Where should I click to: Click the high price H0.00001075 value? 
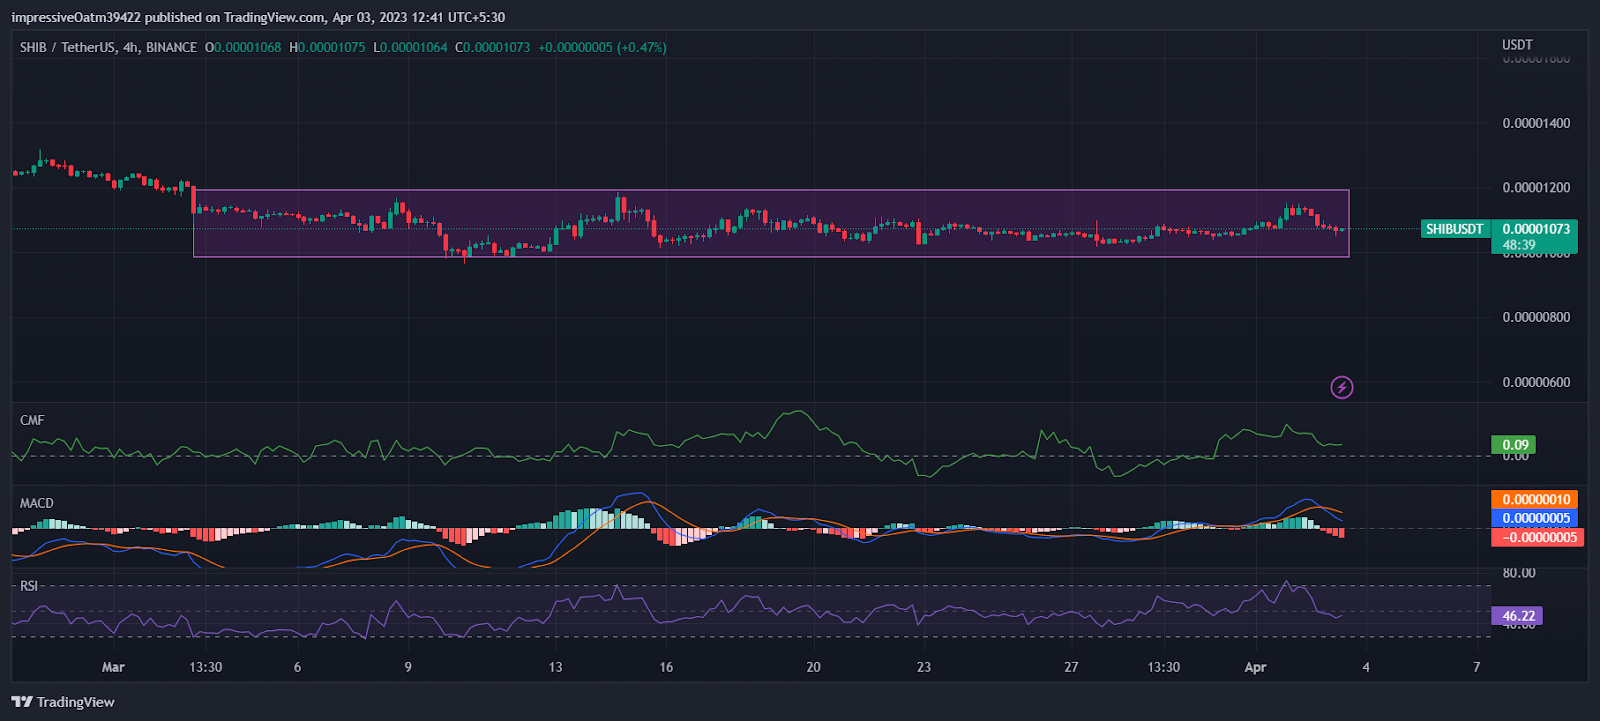327,47
